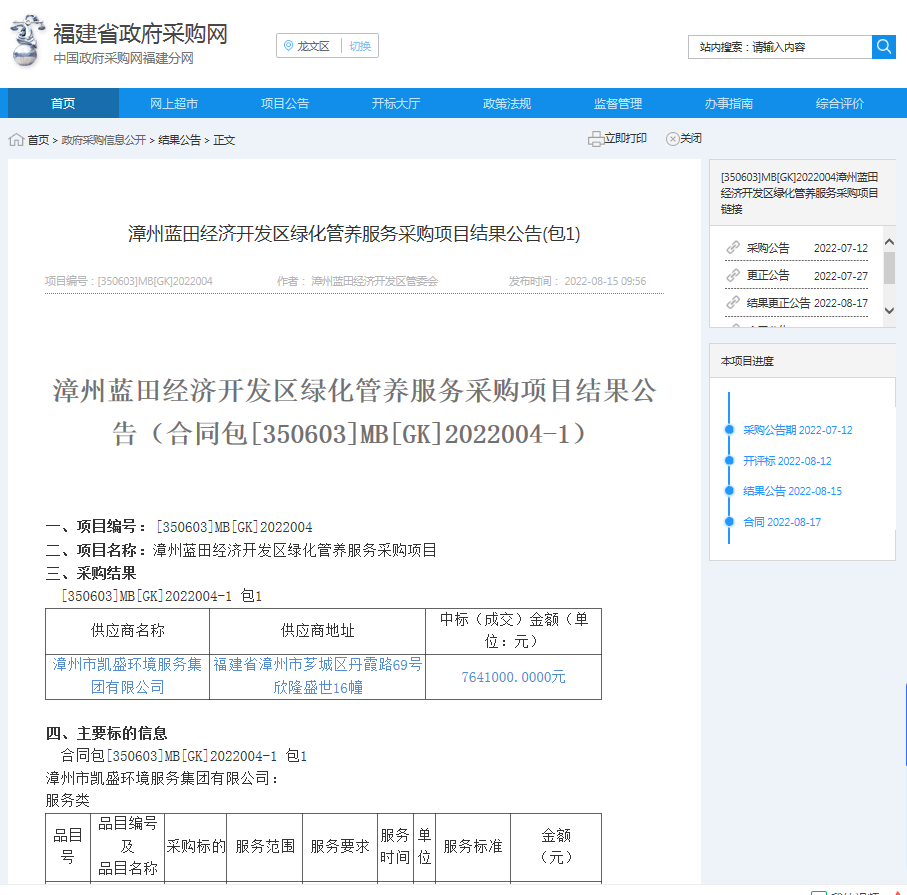907x895 pixels.
Task: Click the bid amount 7641000.0000元
Action: 513,677
